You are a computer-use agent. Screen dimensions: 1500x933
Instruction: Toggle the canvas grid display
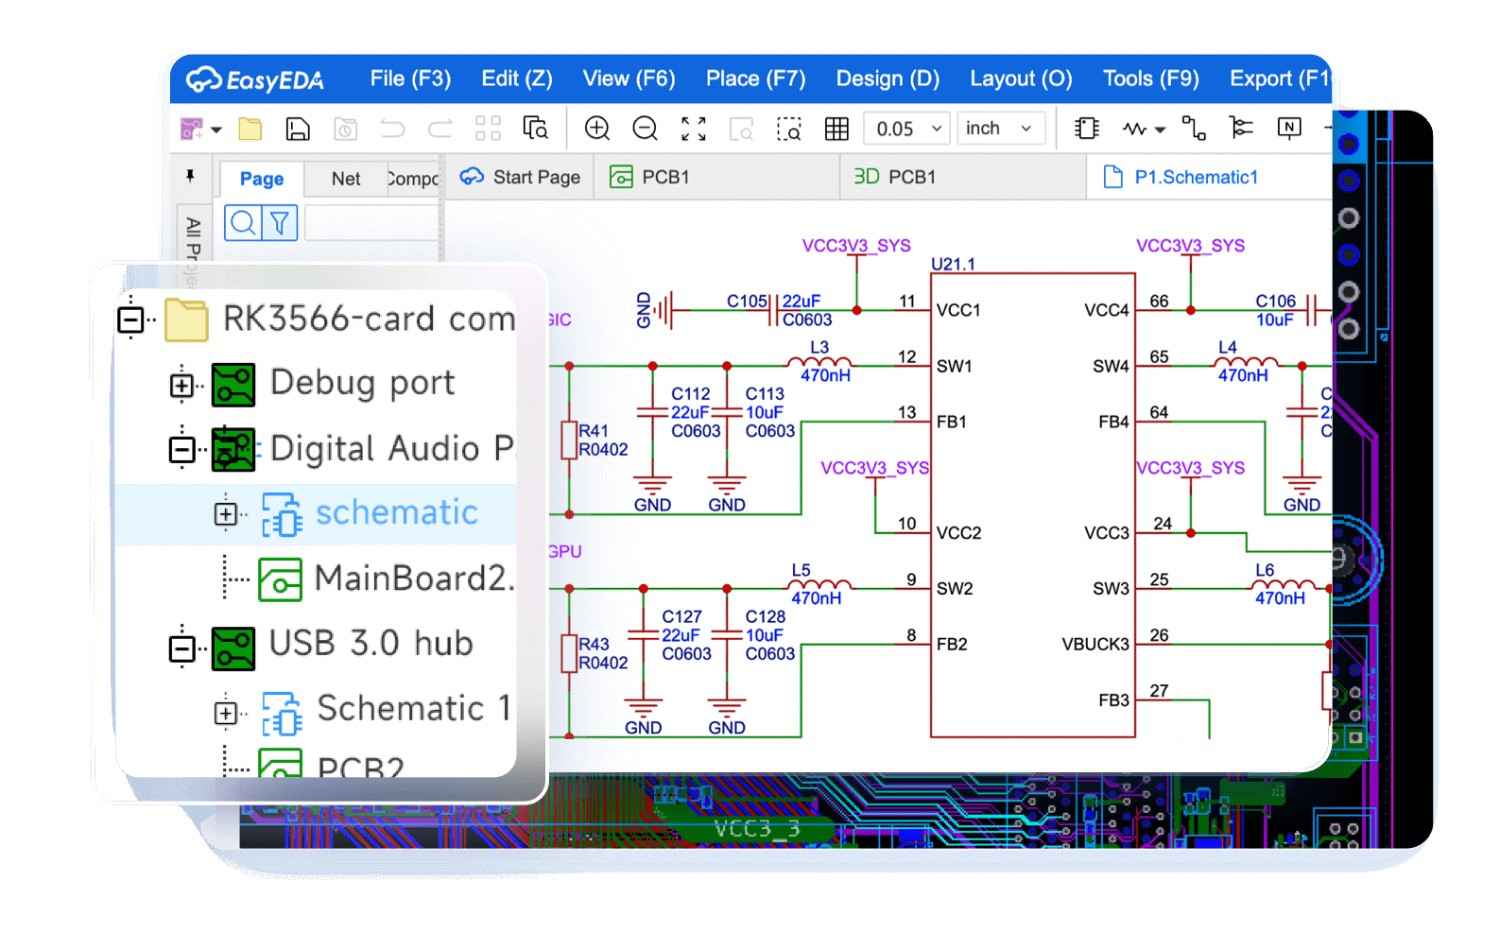(836, 128)
